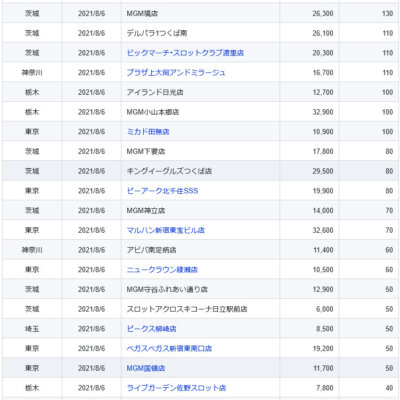
Task: Click the MGM下妻店 store name
Action: click(x=146, y=151)
